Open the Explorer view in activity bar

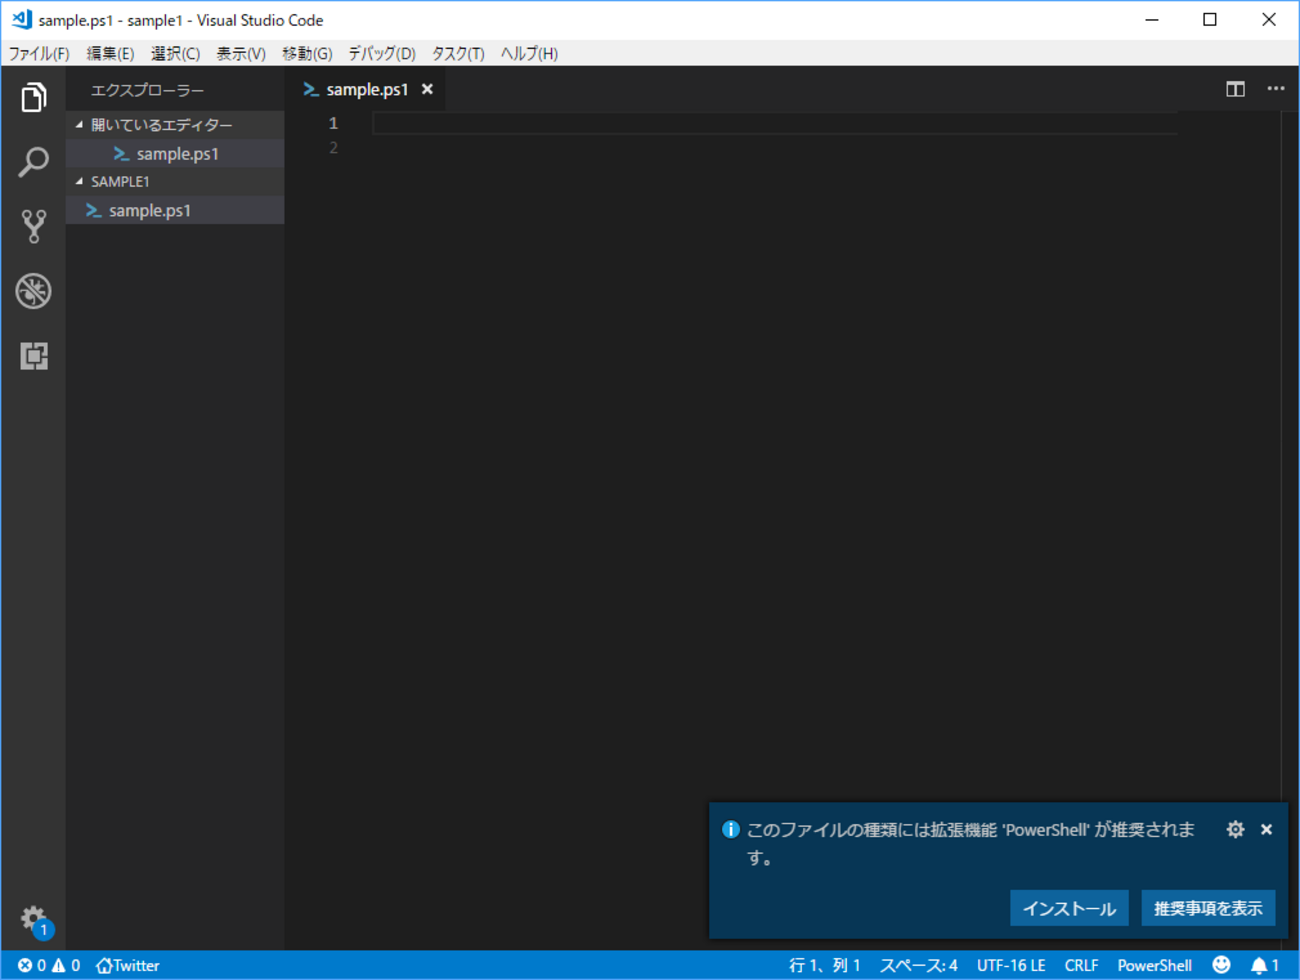[x=34, y=97]
